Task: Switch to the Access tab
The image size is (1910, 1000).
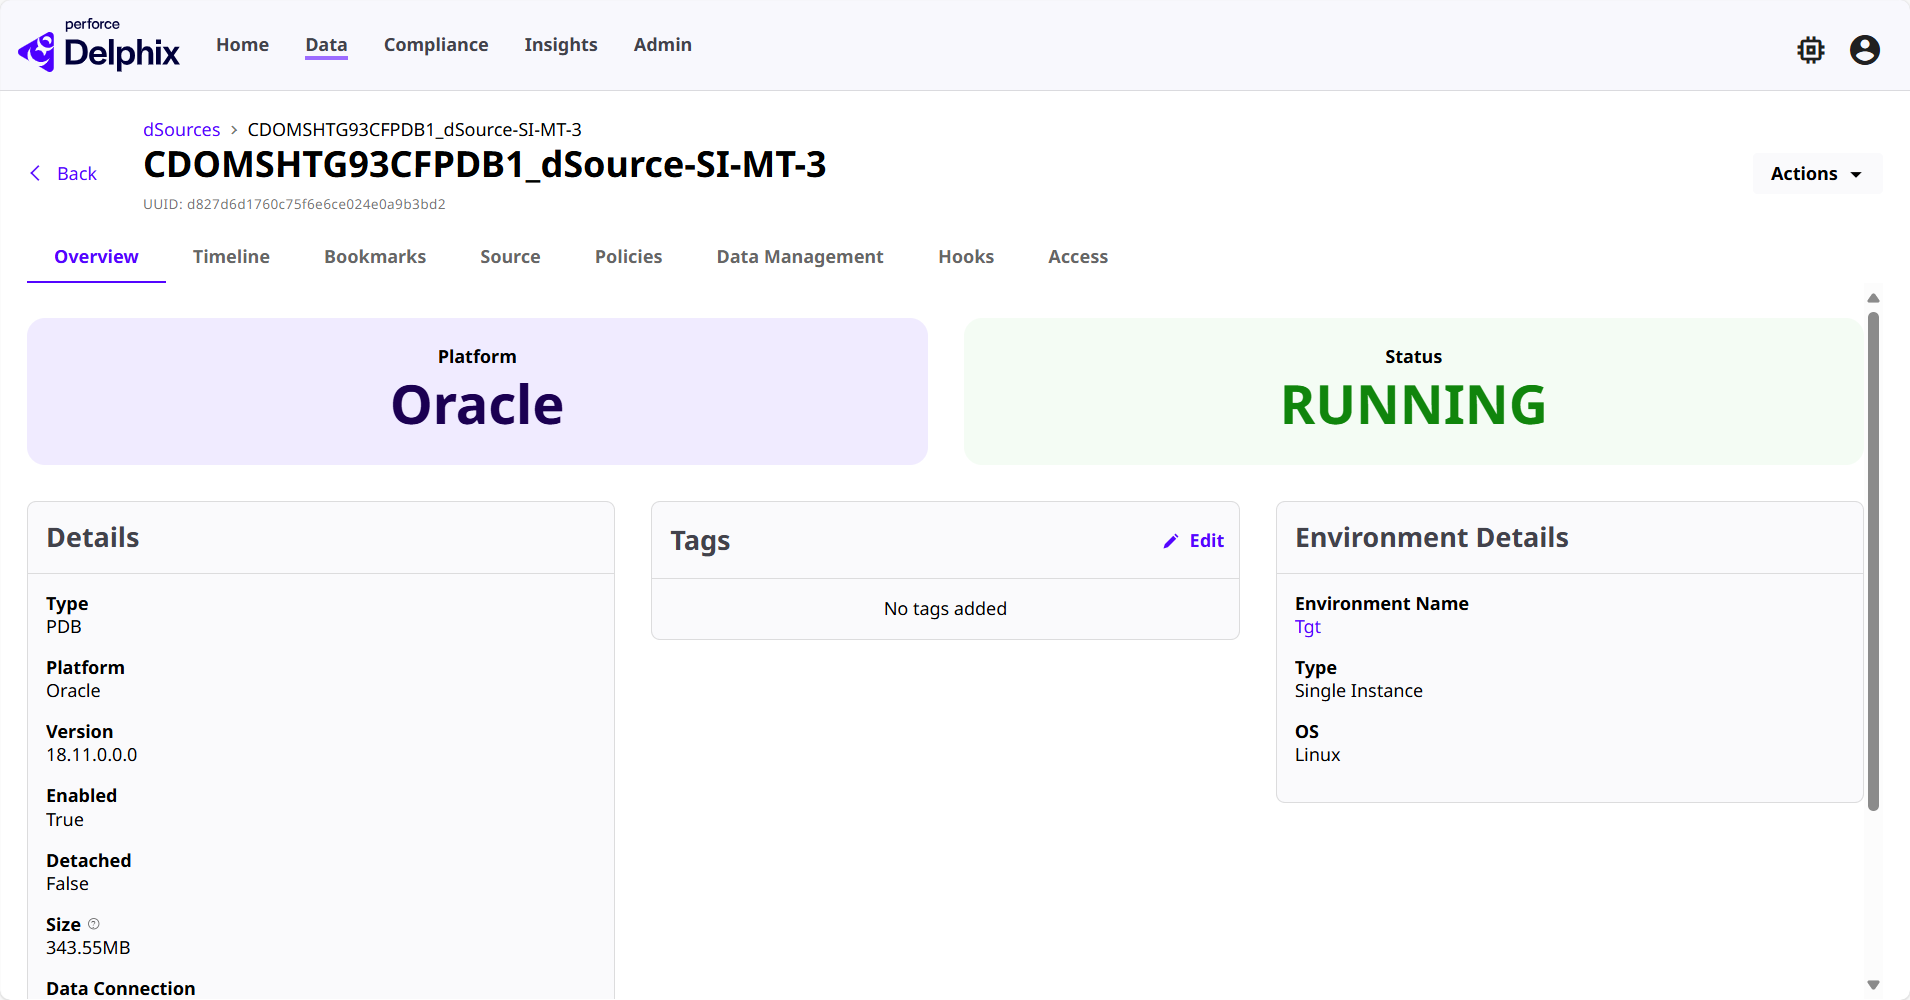Action: pyautogui.click(x=1078, y=257)
